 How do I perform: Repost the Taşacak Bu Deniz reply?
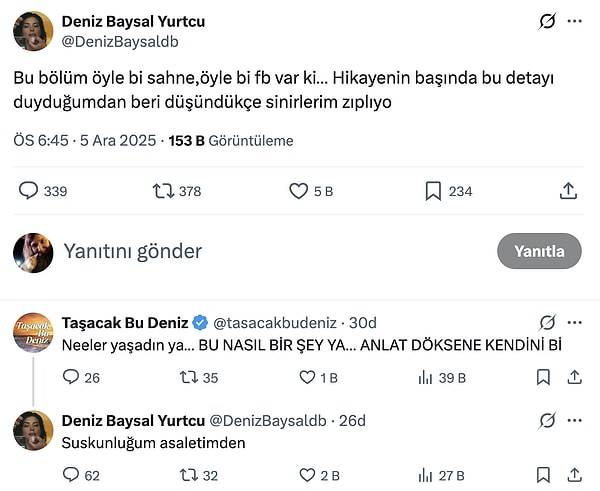[189, 377]
